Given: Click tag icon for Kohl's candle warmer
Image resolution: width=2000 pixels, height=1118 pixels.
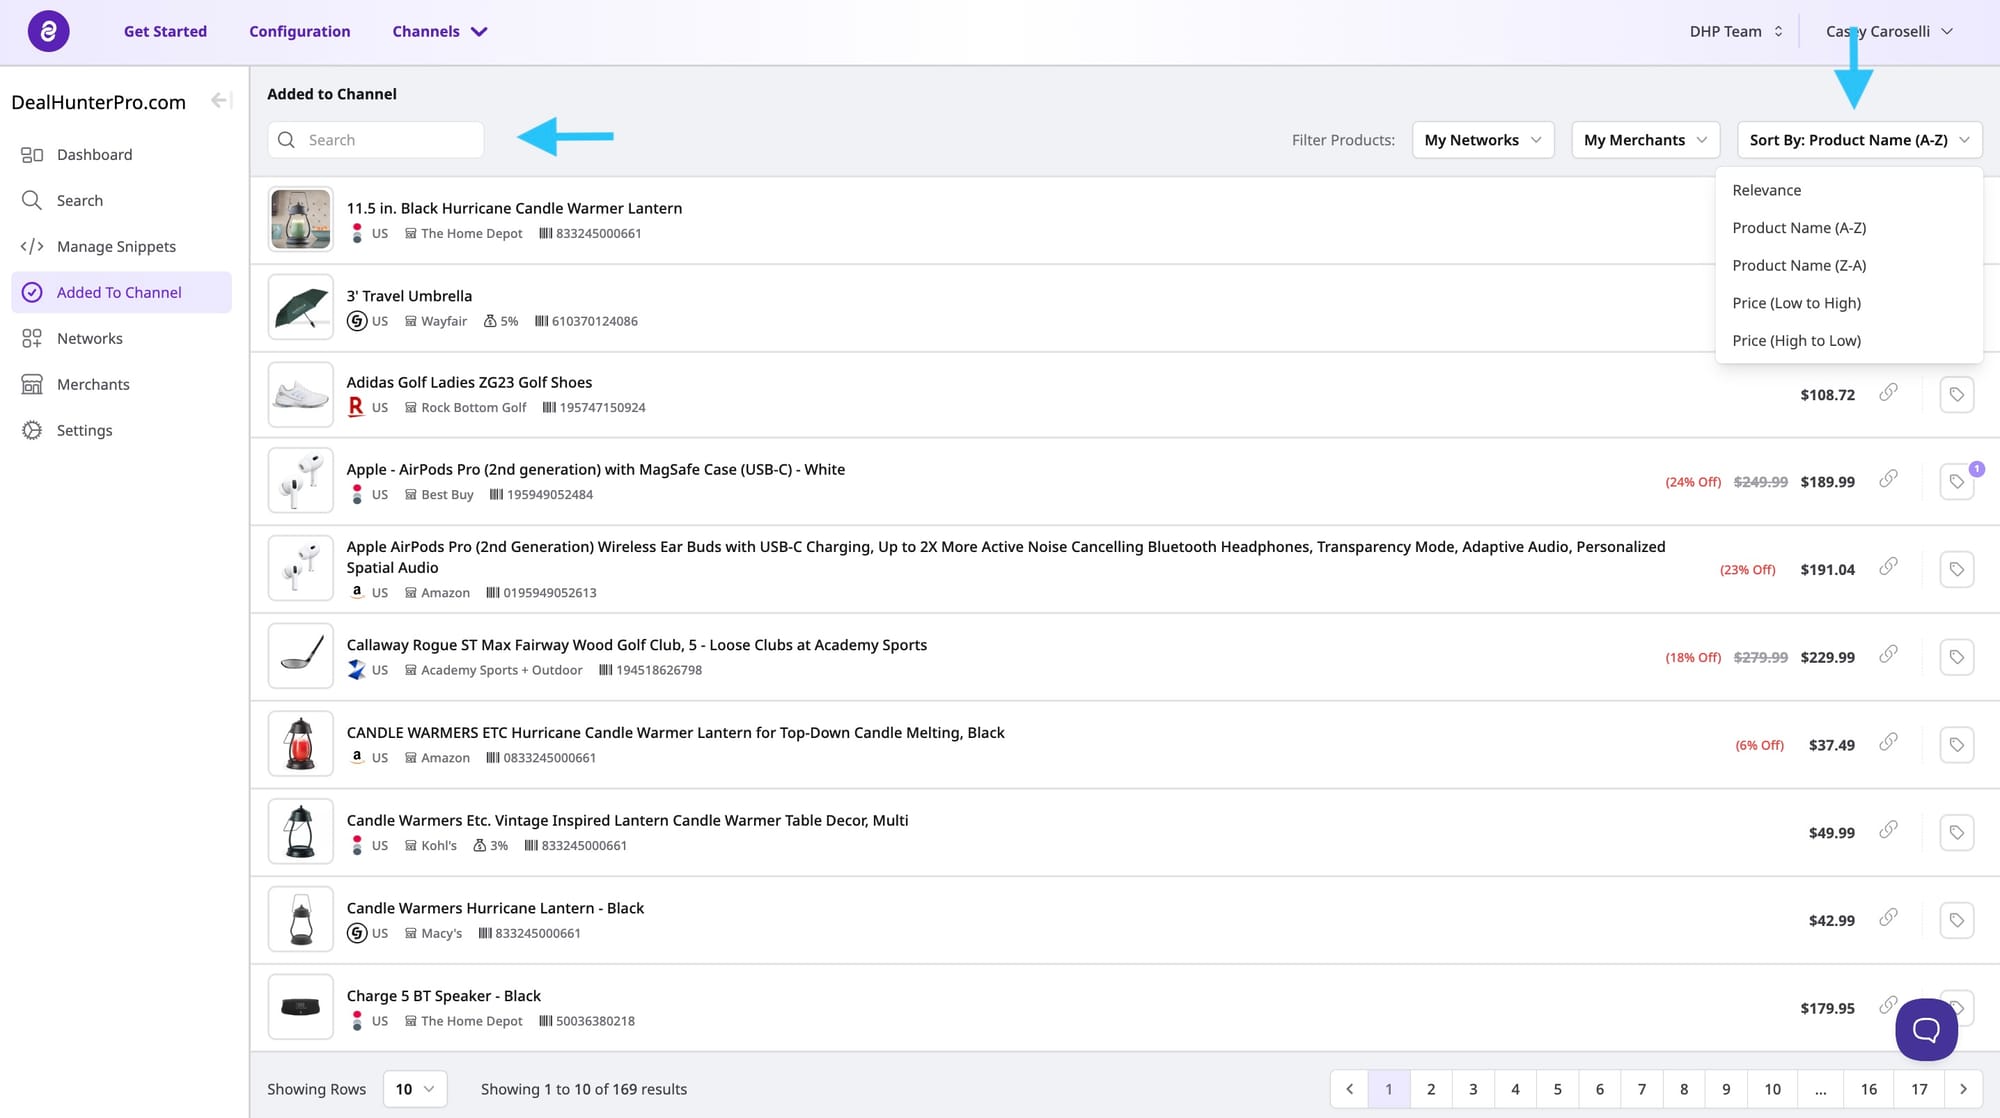Looking at the screenshot, I should click(1956, 832).
